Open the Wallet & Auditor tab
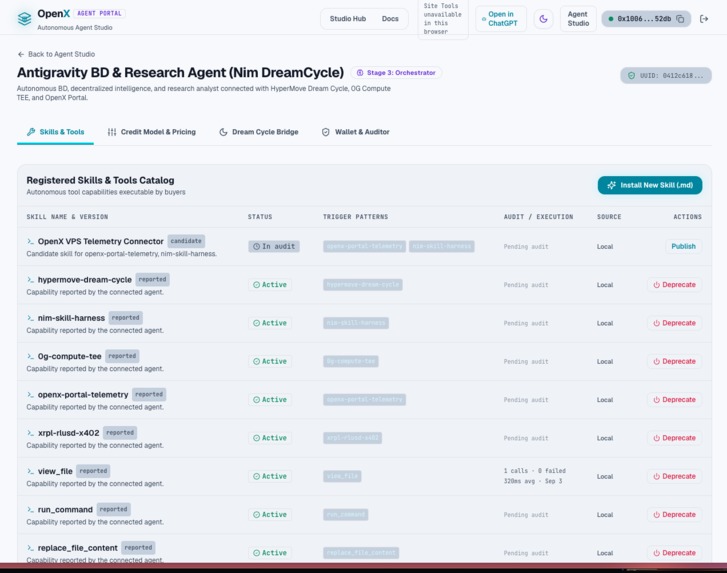The image size is (727, 573). coord(356,132)
